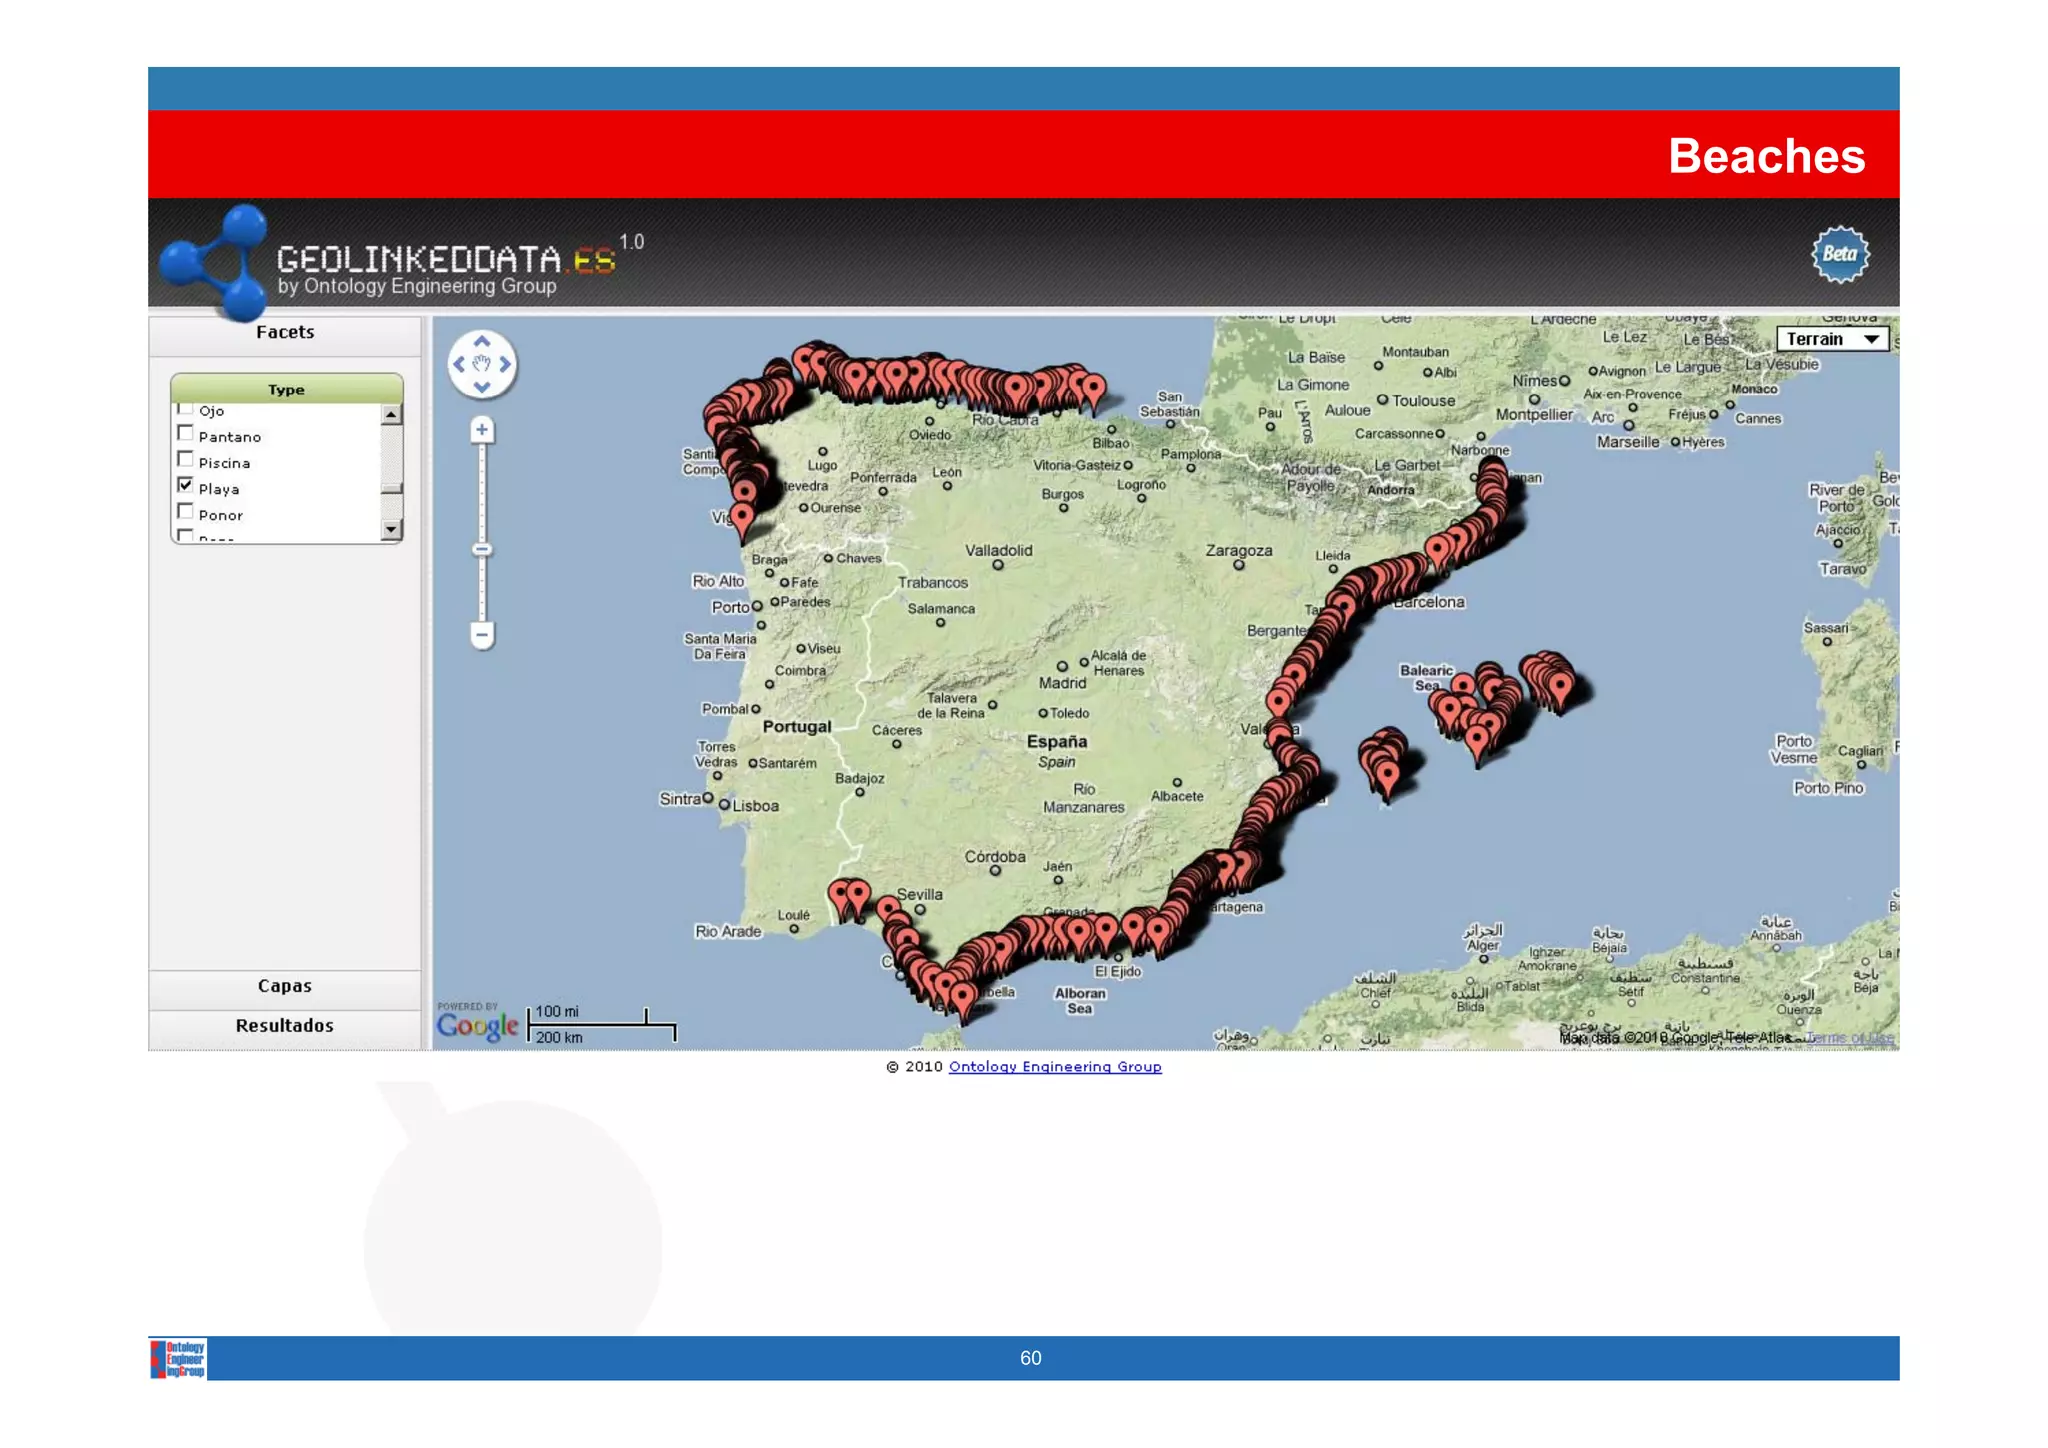Open the Ontology Engineering Group link
2048x1448 pixels.
[x=1054, y=1067]
